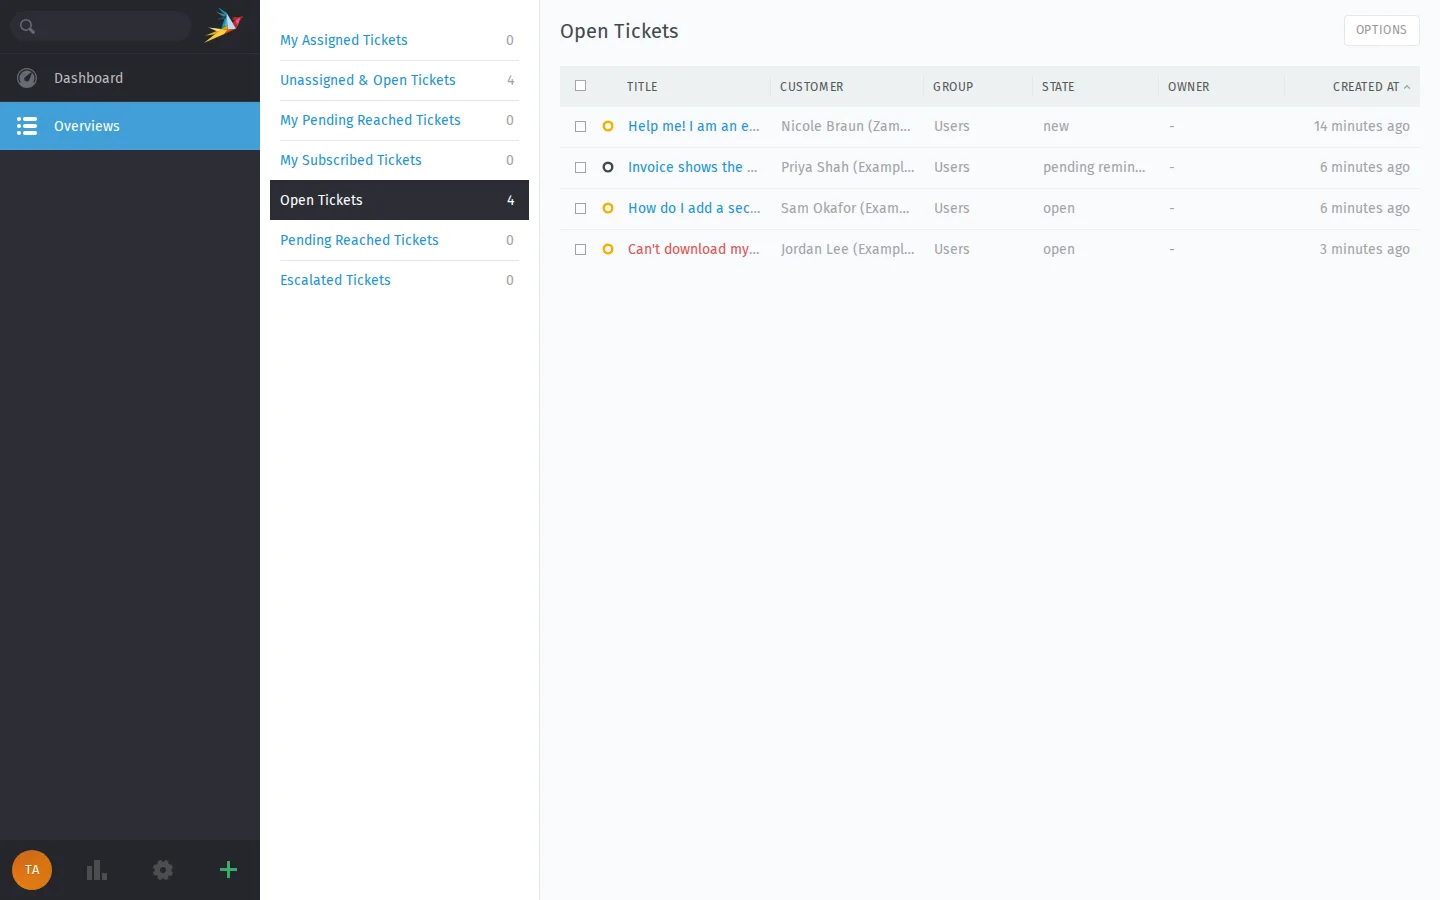
Task: Open the Dashboard gauge icon
Action: pyautogui.click(x=27, y=78)
